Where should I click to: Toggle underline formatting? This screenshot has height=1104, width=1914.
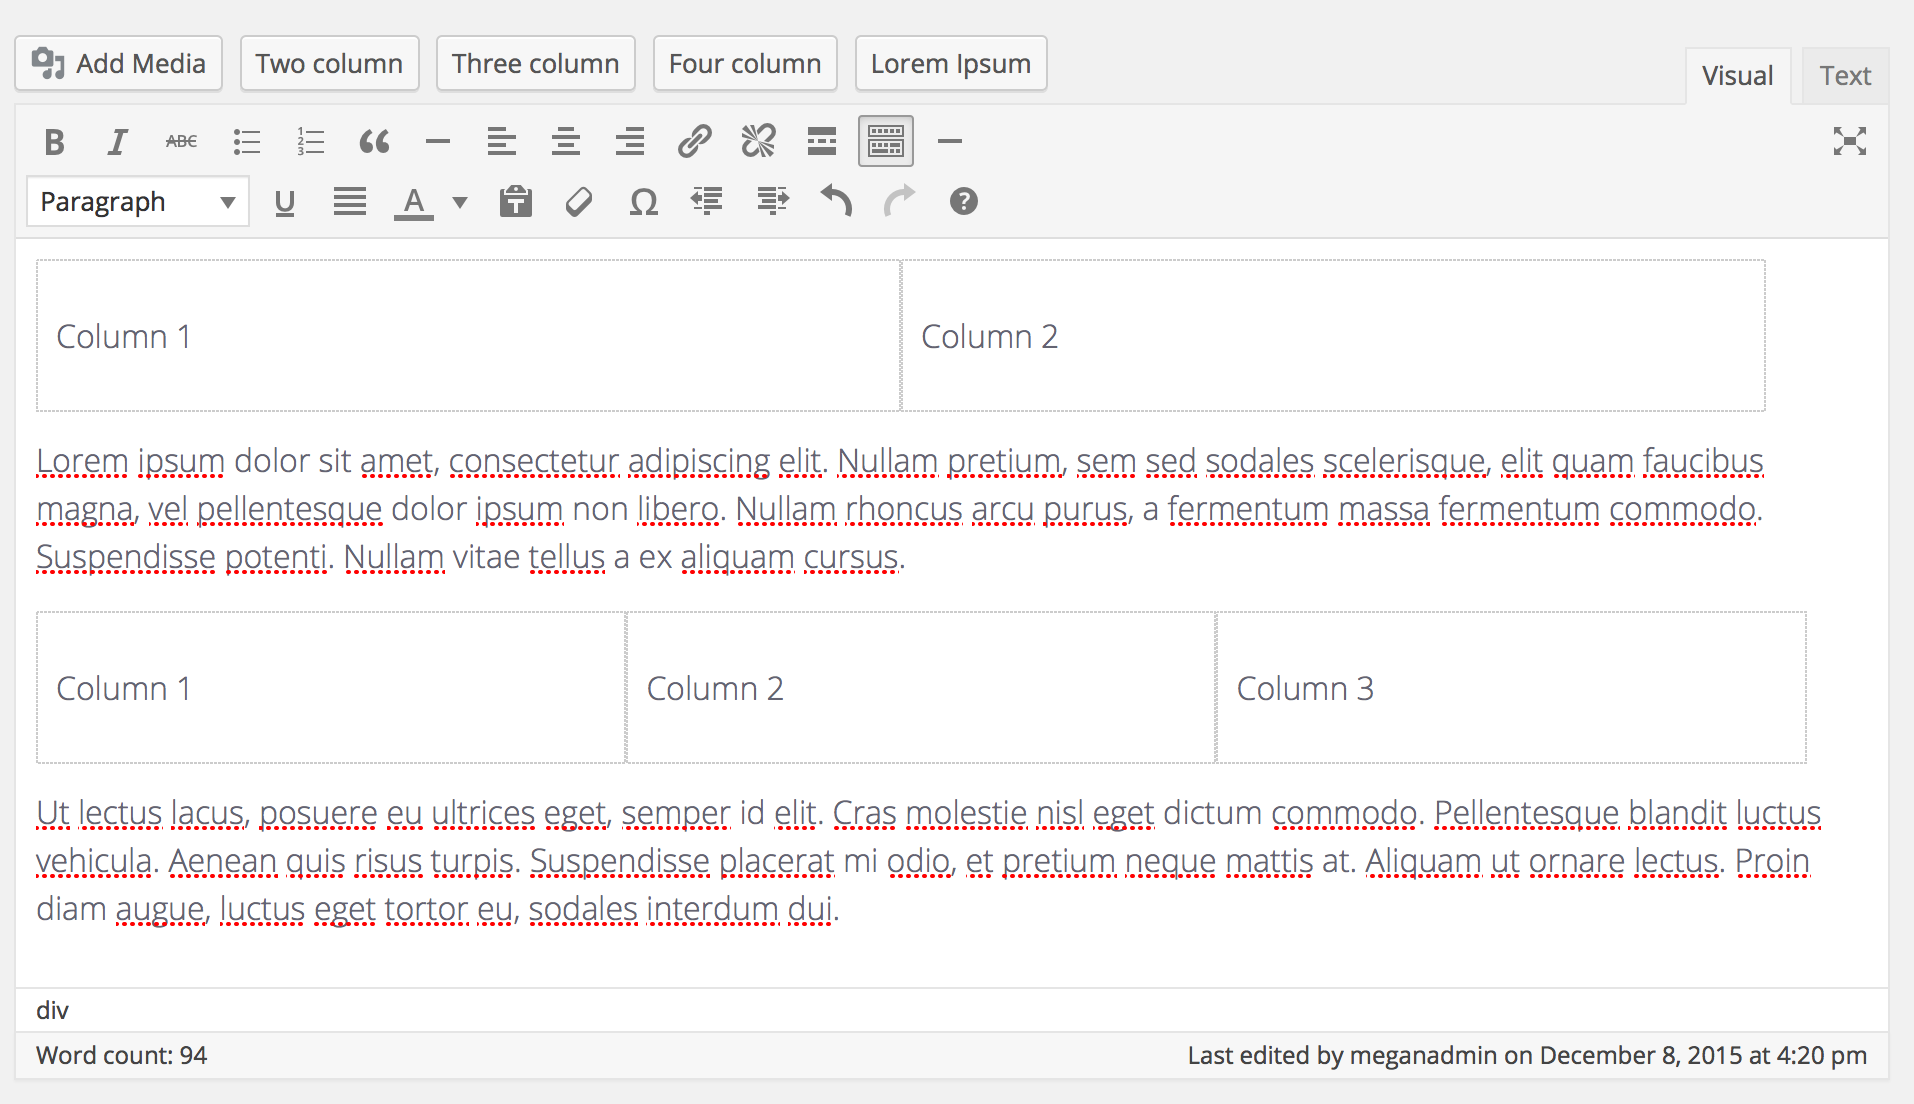click(285, 202)
